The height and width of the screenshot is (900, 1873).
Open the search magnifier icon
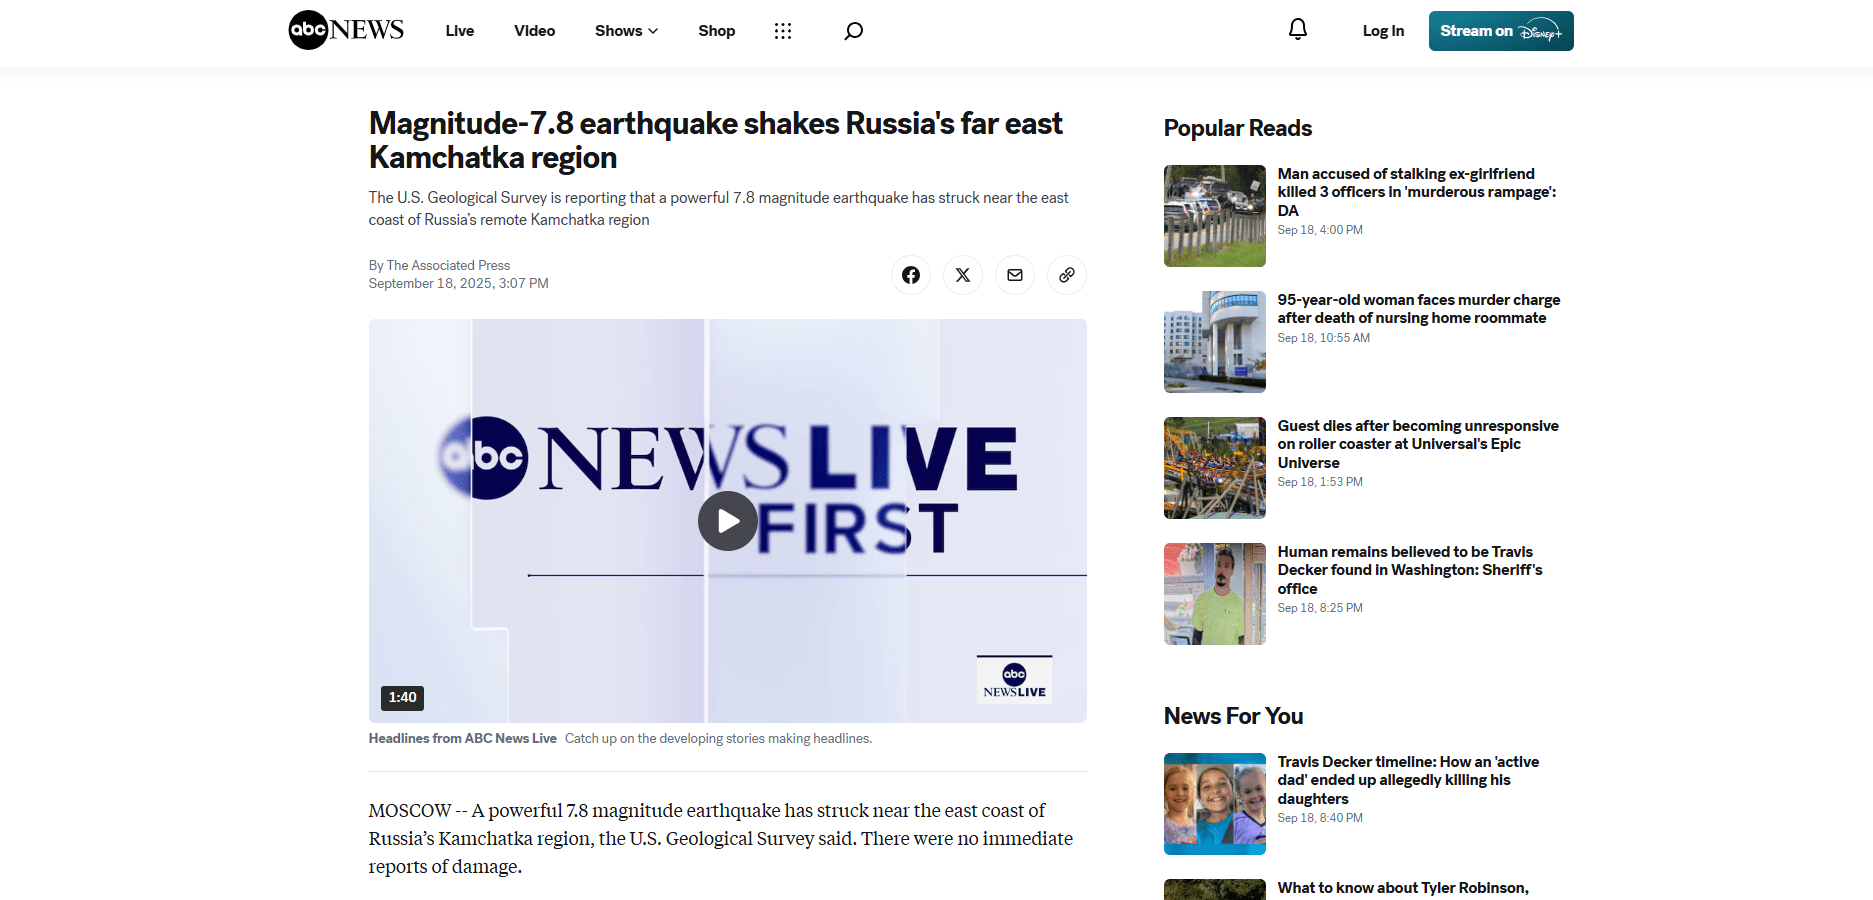pos(853,31)
